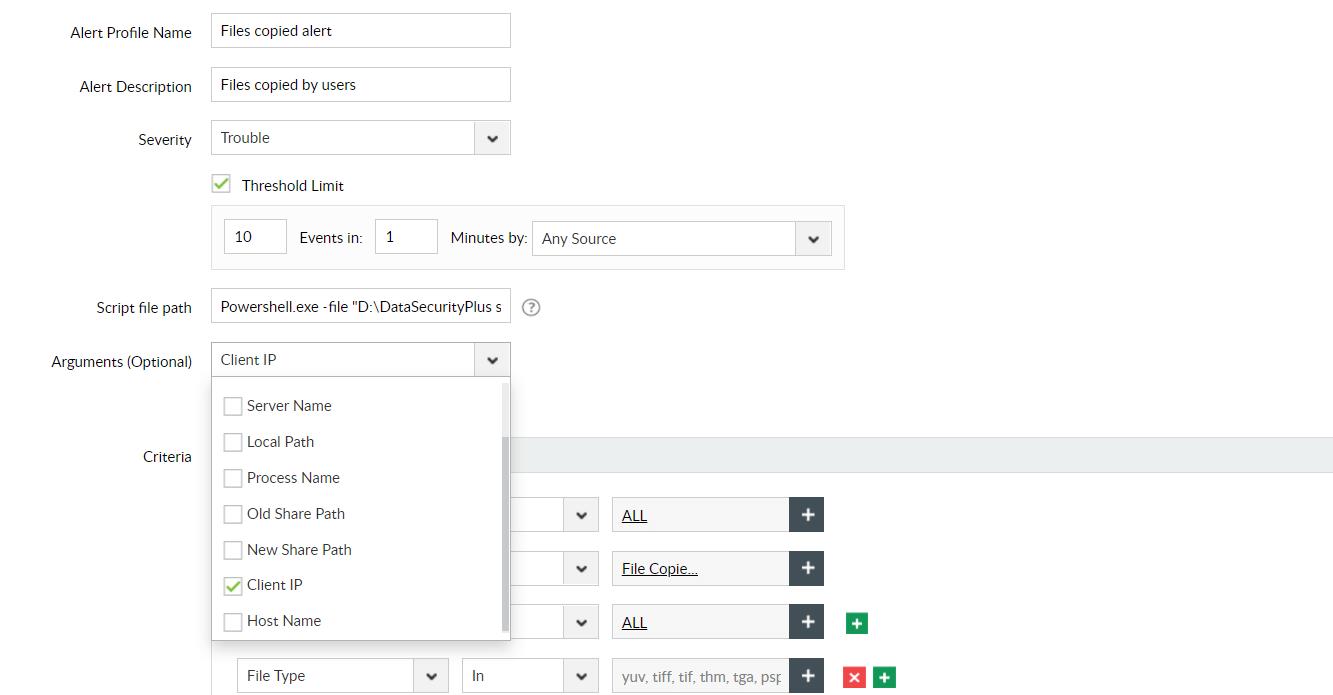Click the Alert Profile Name input field
This screenshot has height=695, width=1333.
(x=360, y=30)
